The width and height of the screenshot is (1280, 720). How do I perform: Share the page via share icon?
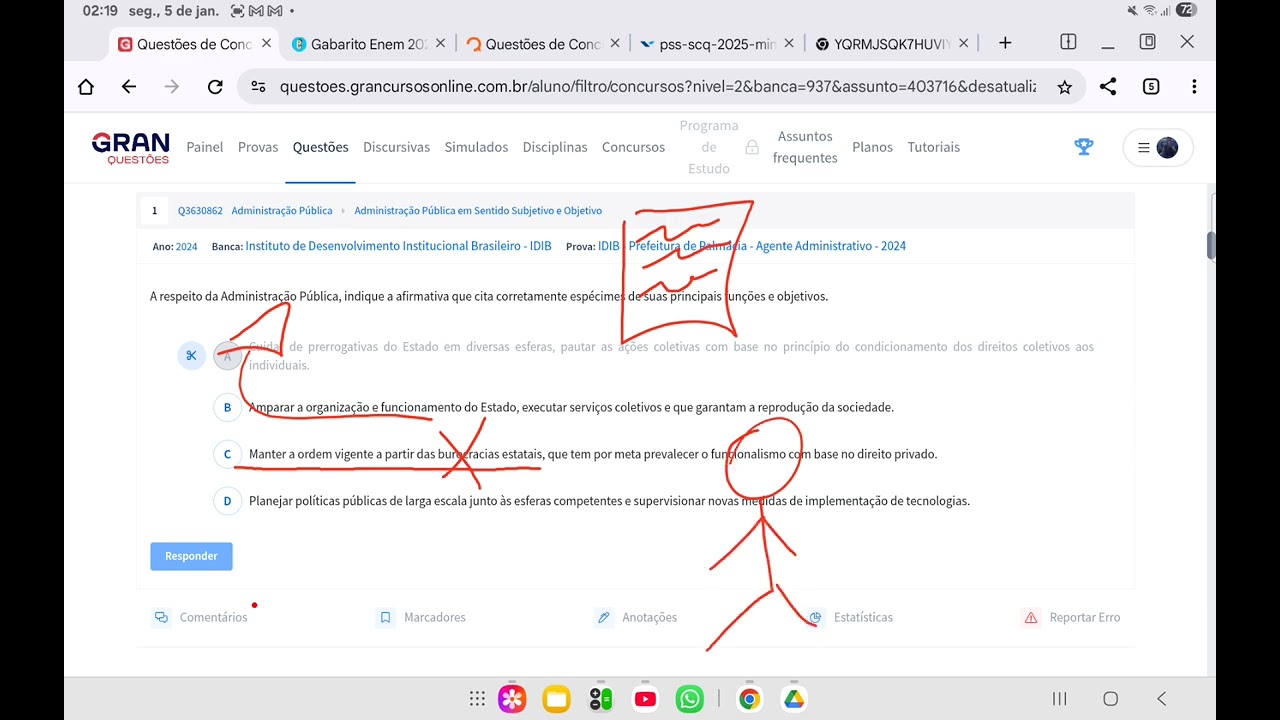(x=1108, y=87)
